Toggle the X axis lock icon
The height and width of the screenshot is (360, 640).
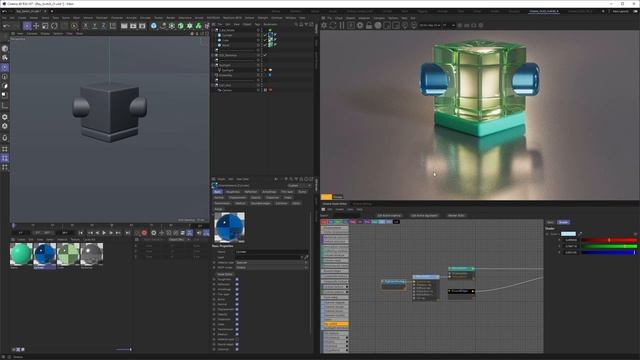click(85, 26)
